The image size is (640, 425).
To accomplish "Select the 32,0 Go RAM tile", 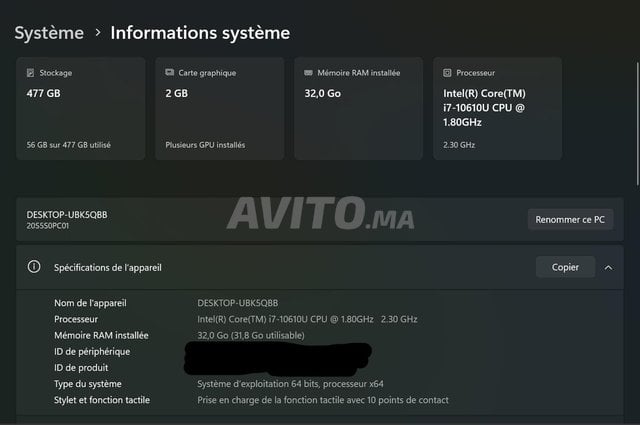I will click(x=358, y=108).
